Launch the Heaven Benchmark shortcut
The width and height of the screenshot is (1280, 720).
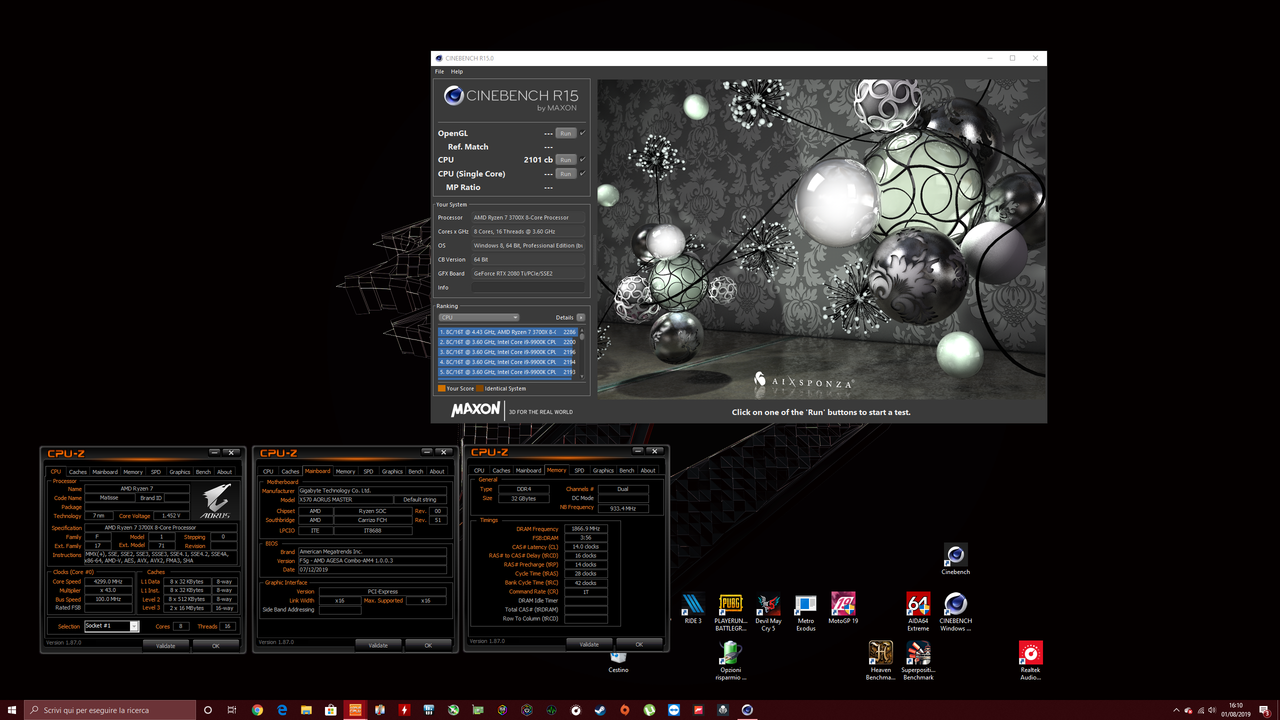[x=880, y=661]
